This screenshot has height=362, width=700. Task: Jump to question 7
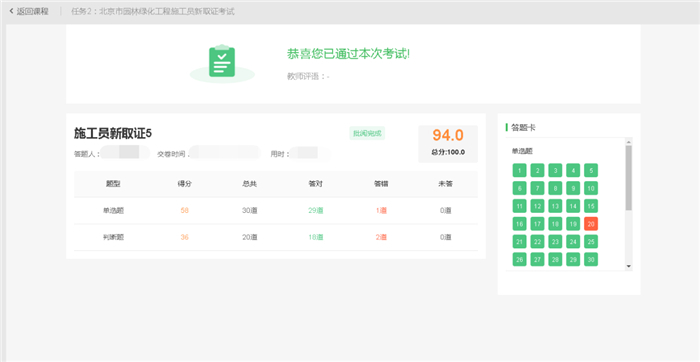pyautogui.click(x=538, y=188)
